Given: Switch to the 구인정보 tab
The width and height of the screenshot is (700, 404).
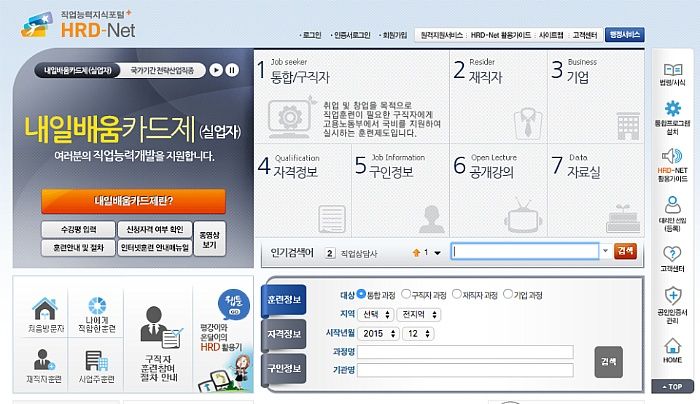Looking at the screenshot, I should click(283, 368).
